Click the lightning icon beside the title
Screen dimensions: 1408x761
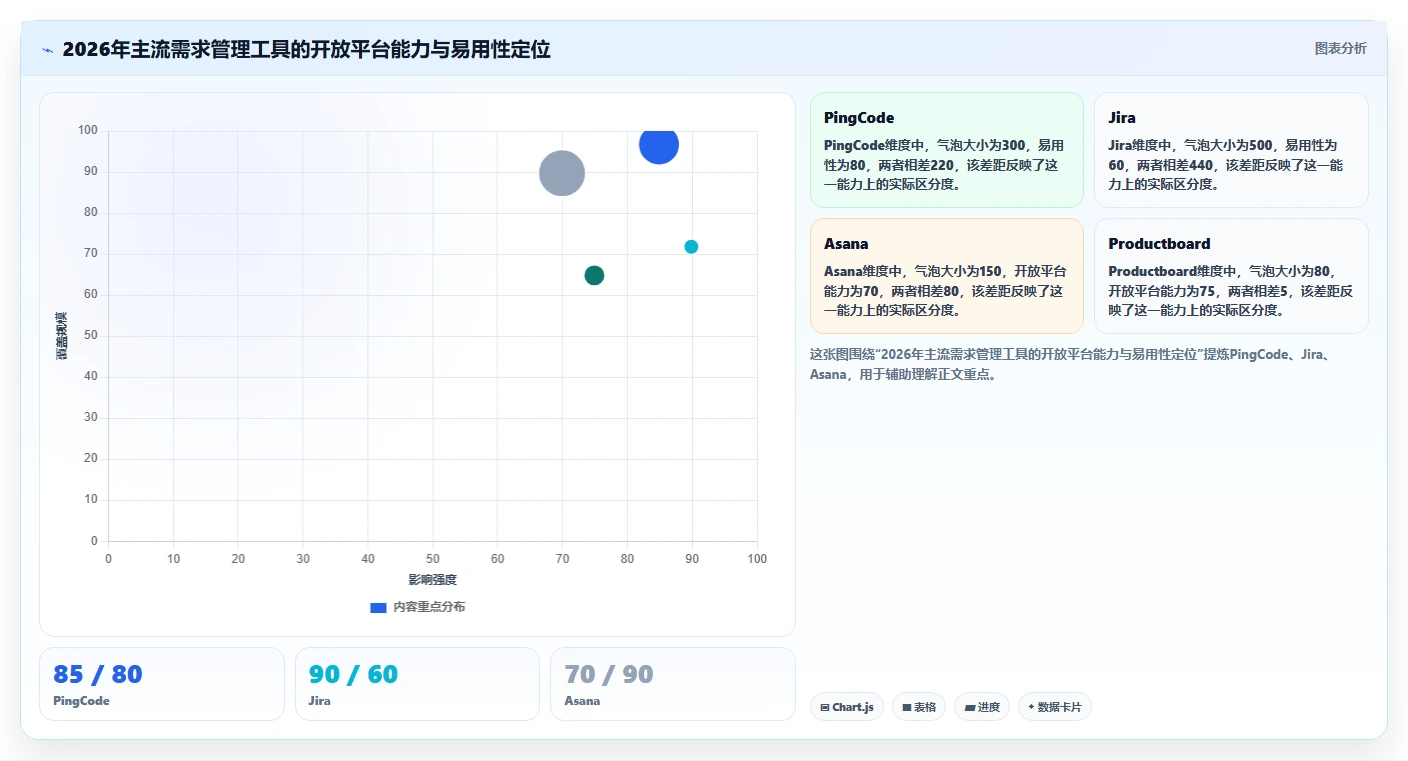click(x=47, y=50)
